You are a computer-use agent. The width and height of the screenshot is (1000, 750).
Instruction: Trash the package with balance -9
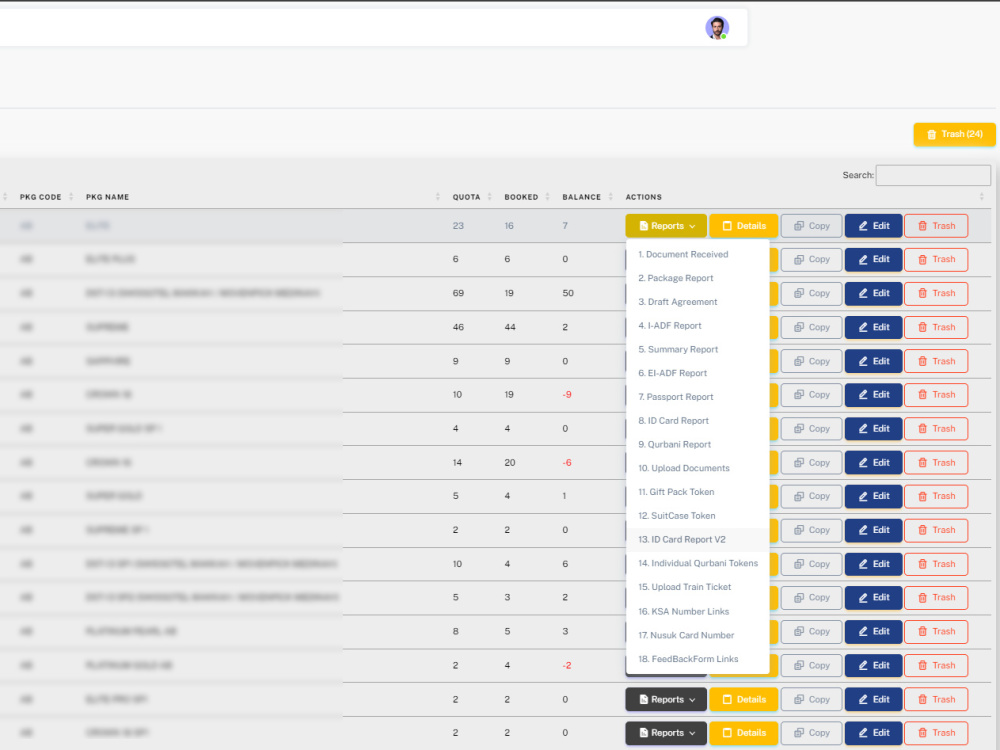pos(936,395)
